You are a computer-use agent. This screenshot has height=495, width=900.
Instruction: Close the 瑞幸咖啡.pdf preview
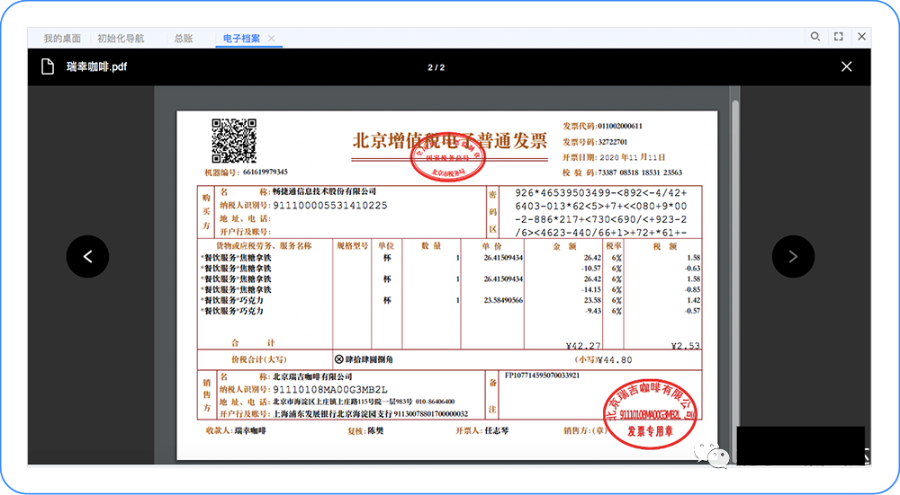pos(847,67)
